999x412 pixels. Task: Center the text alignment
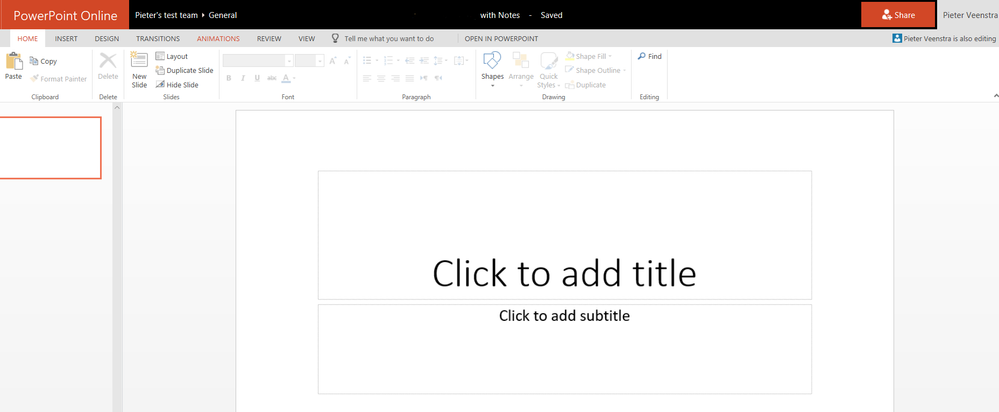381,78
